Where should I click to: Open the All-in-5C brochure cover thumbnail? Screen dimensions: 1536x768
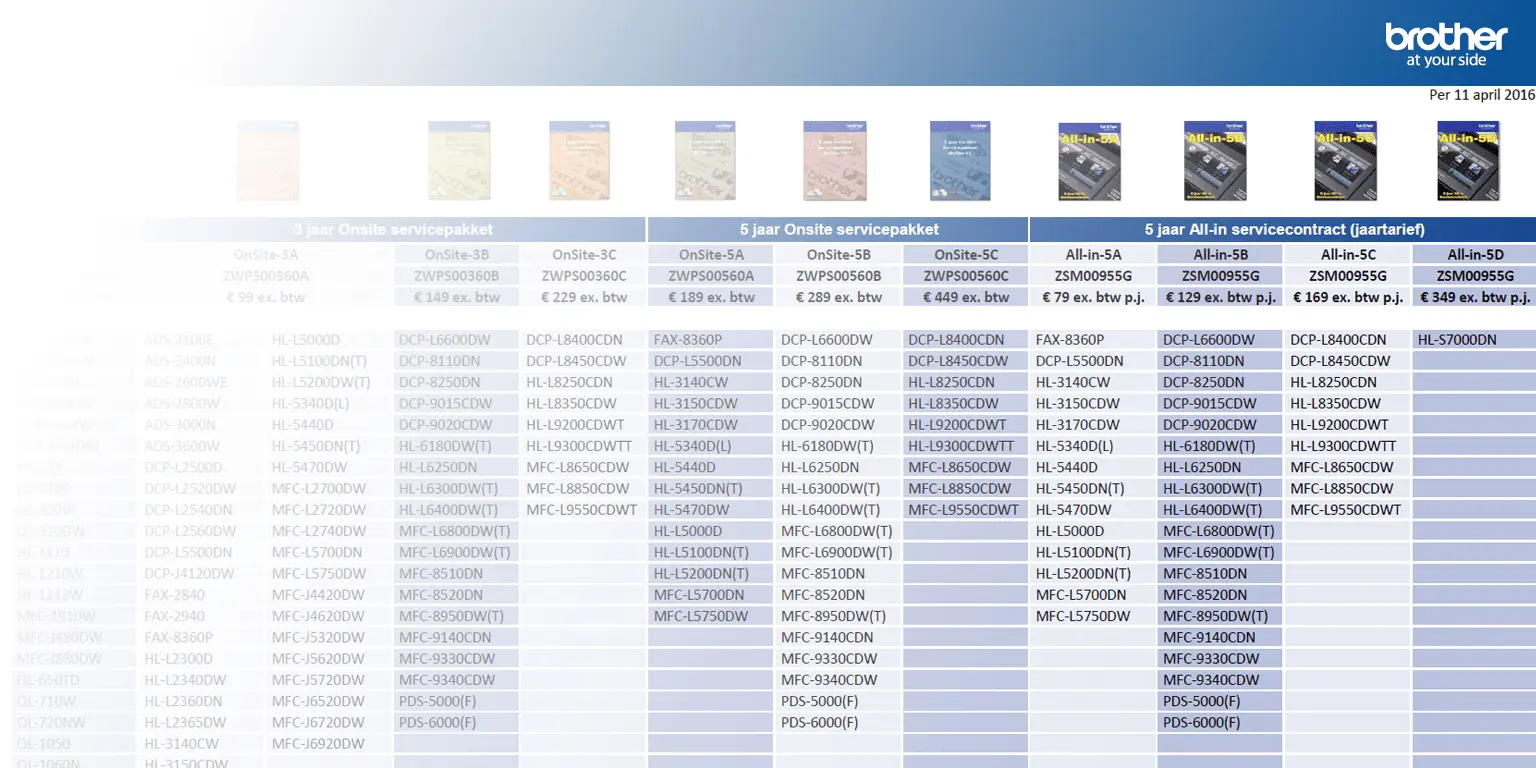(x=1345, y=161)
